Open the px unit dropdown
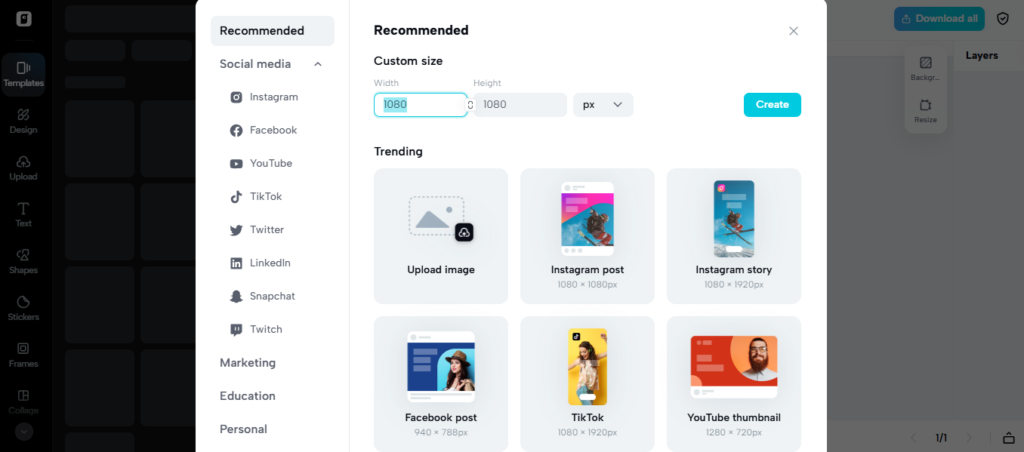This screenshot has height=452, width=1024. (x=603, y=105)
